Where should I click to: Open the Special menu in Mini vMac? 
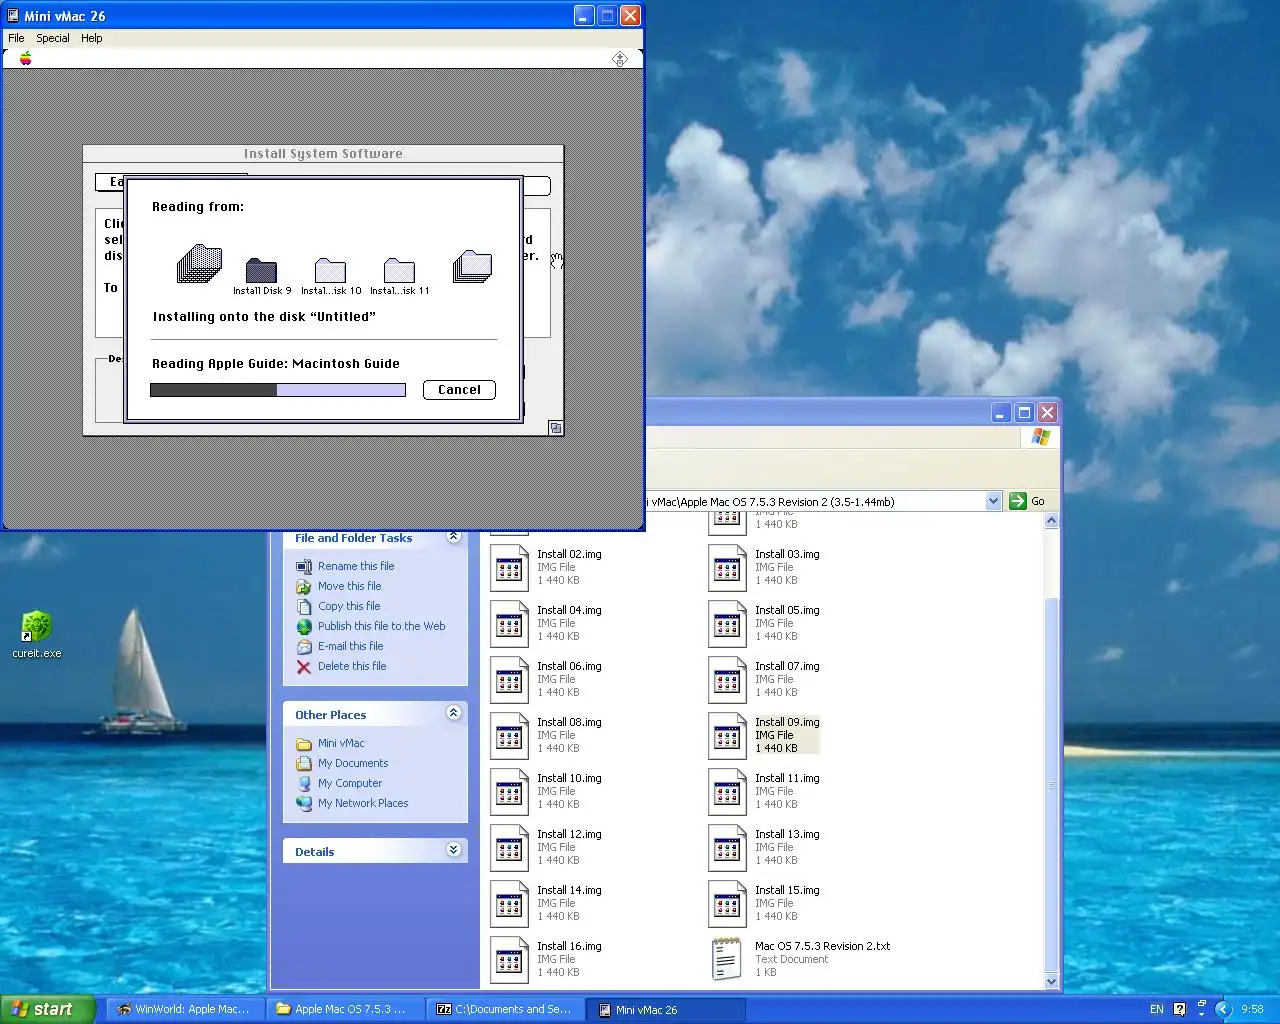click(x=53, y=38)
